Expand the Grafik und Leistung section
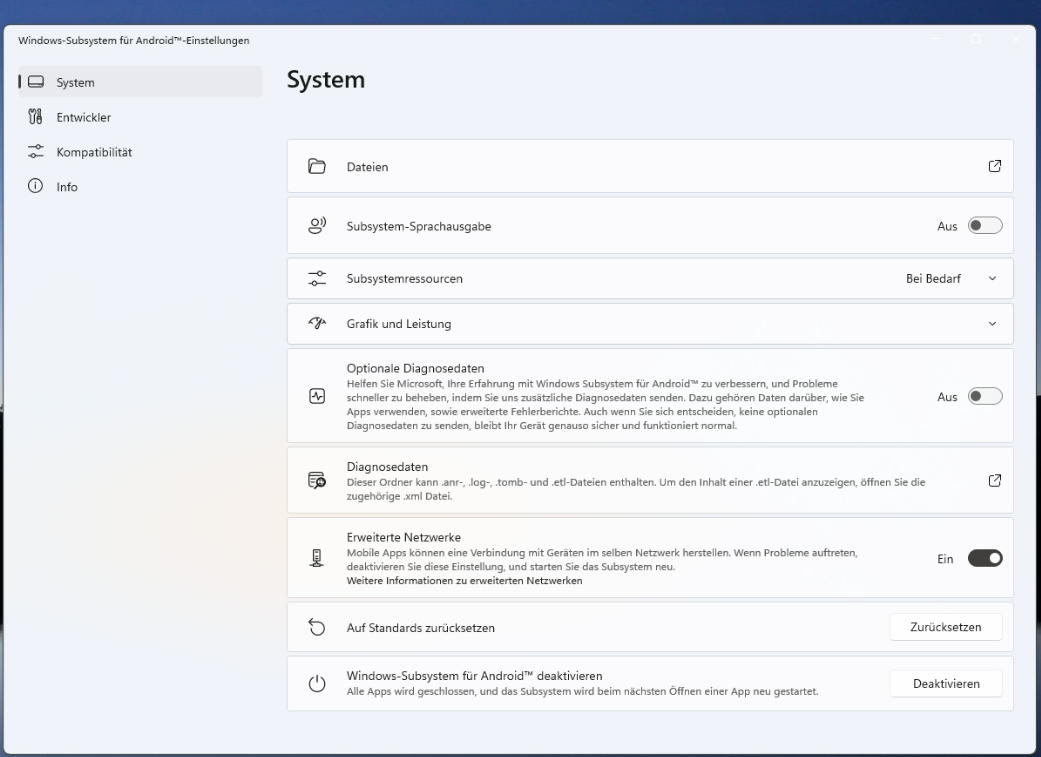 point(992,324)
